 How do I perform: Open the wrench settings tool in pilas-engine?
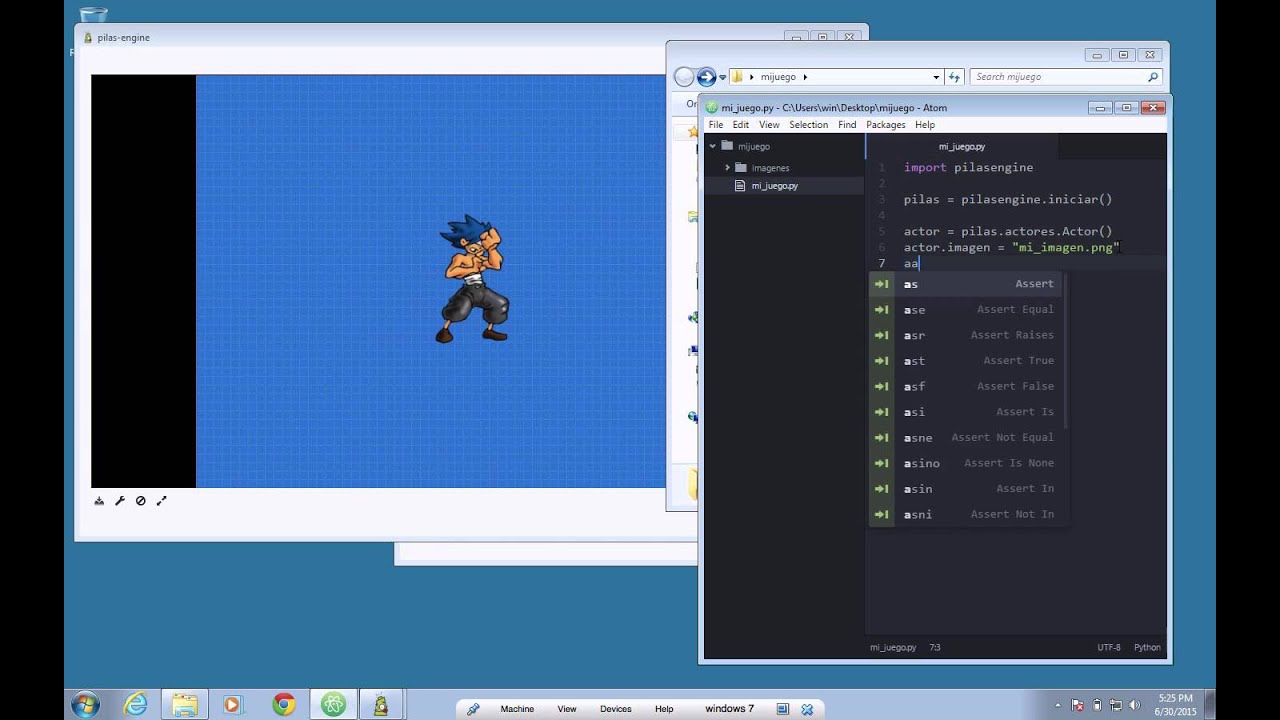point(120,501)
